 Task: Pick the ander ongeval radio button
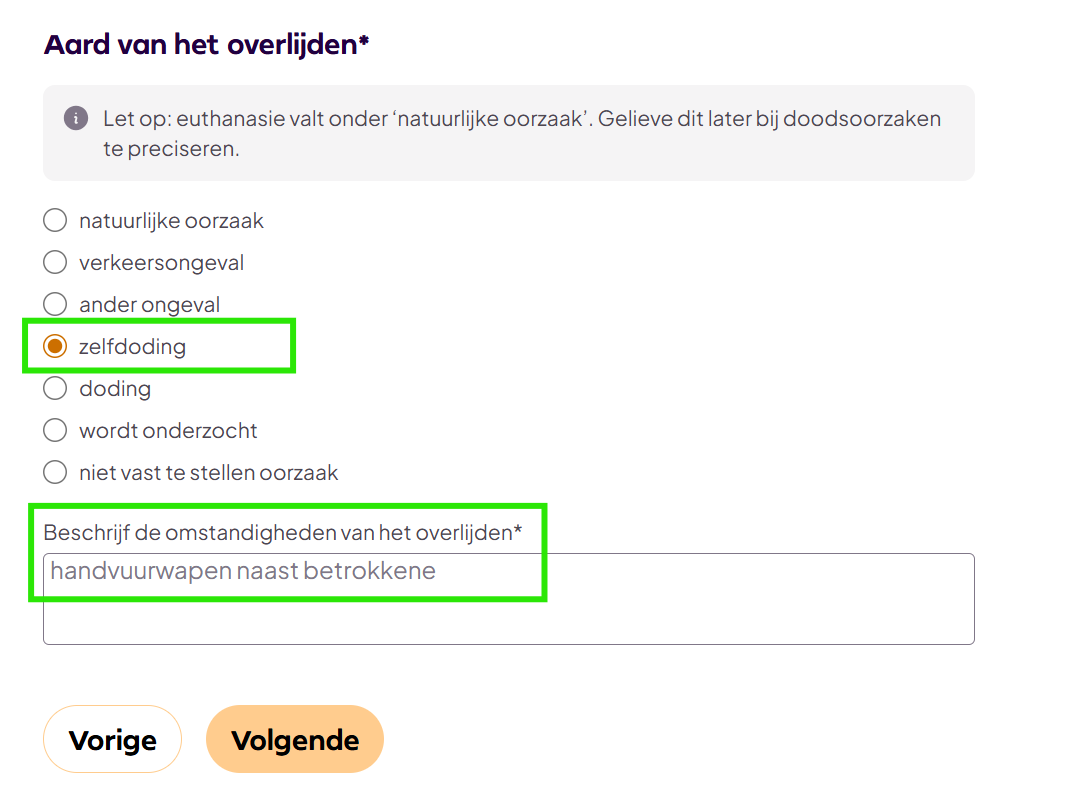(x=55, y=304)
